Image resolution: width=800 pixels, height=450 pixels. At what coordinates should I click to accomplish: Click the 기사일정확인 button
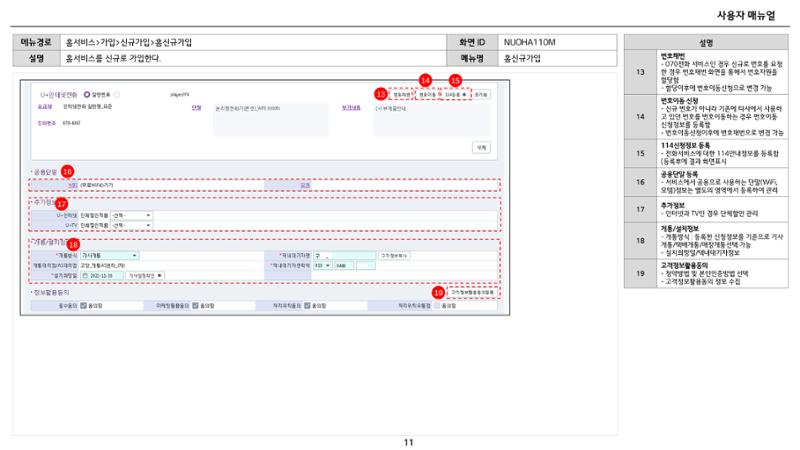(x=145, y=276)
